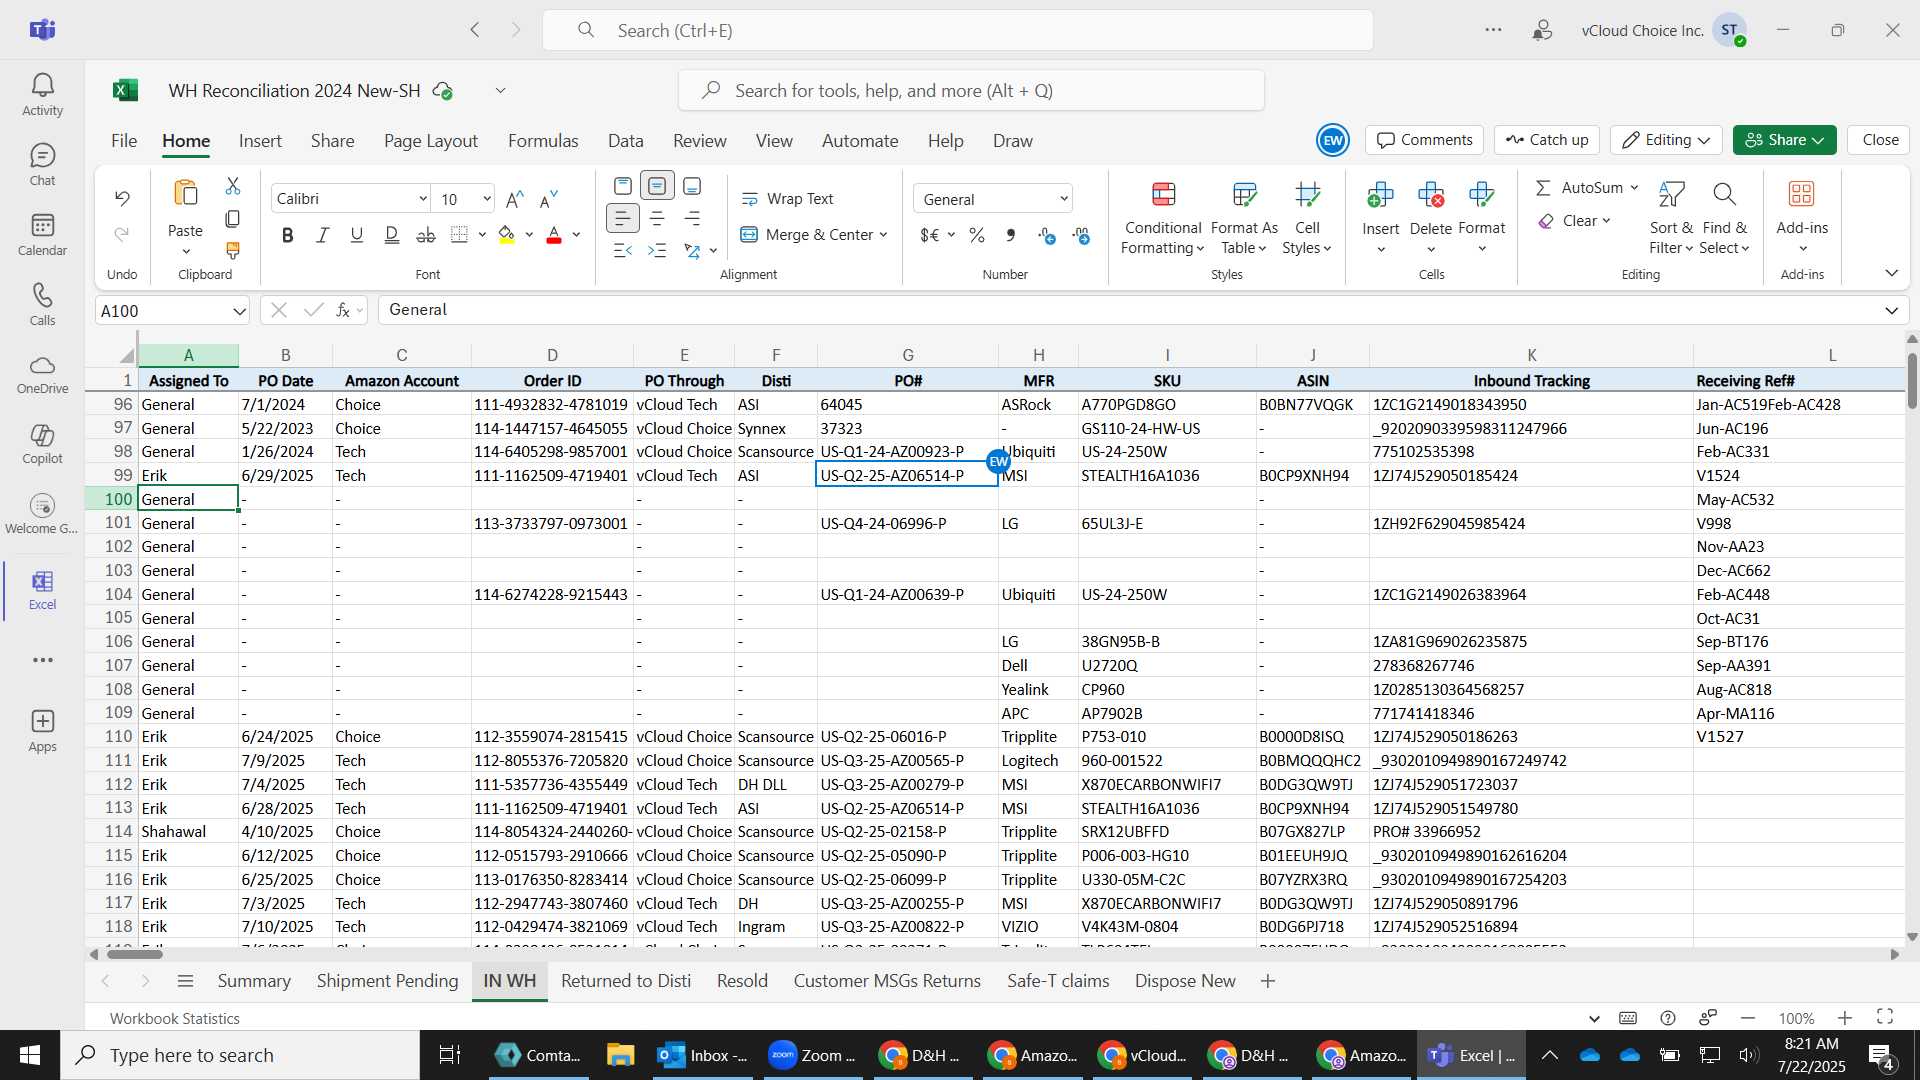Select cell with 113-3733797-0973001

tap(551, 523)
